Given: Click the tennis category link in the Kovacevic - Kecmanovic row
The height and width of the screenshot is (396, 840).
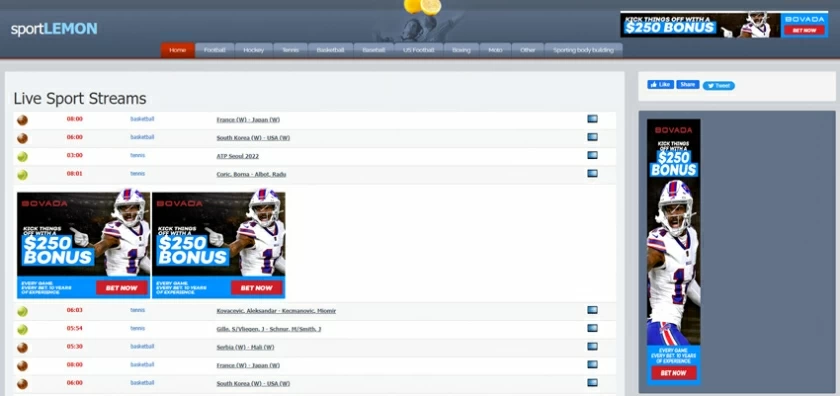Looking at the screenshot, I should point(138,310).
